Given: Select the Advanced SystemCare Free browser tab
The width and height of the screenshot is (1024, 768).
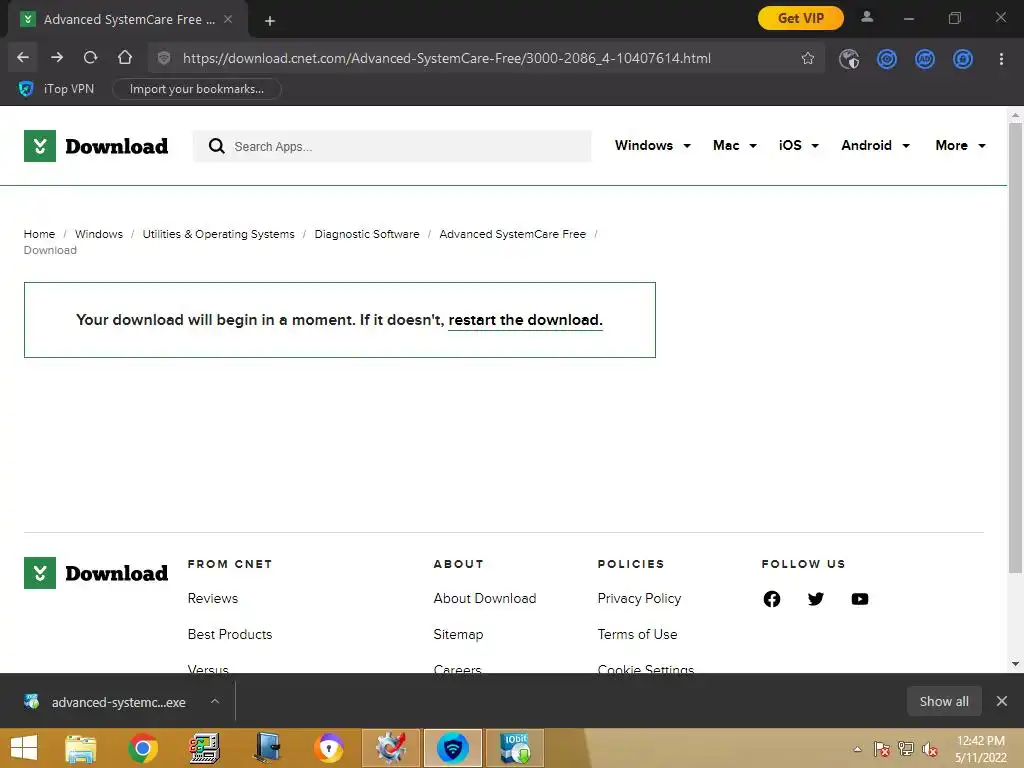Looking at the screenshot, I should [127, 20].
